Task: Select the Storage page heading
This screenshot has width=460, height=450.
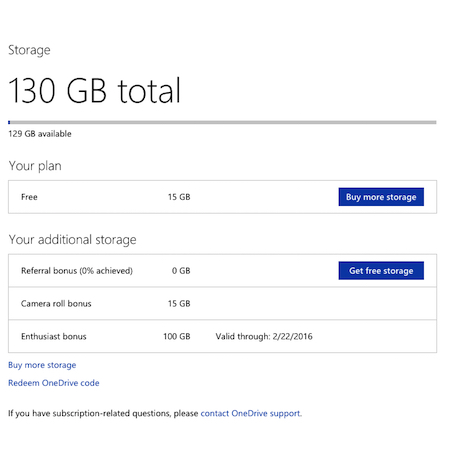Action: point(29,50)
